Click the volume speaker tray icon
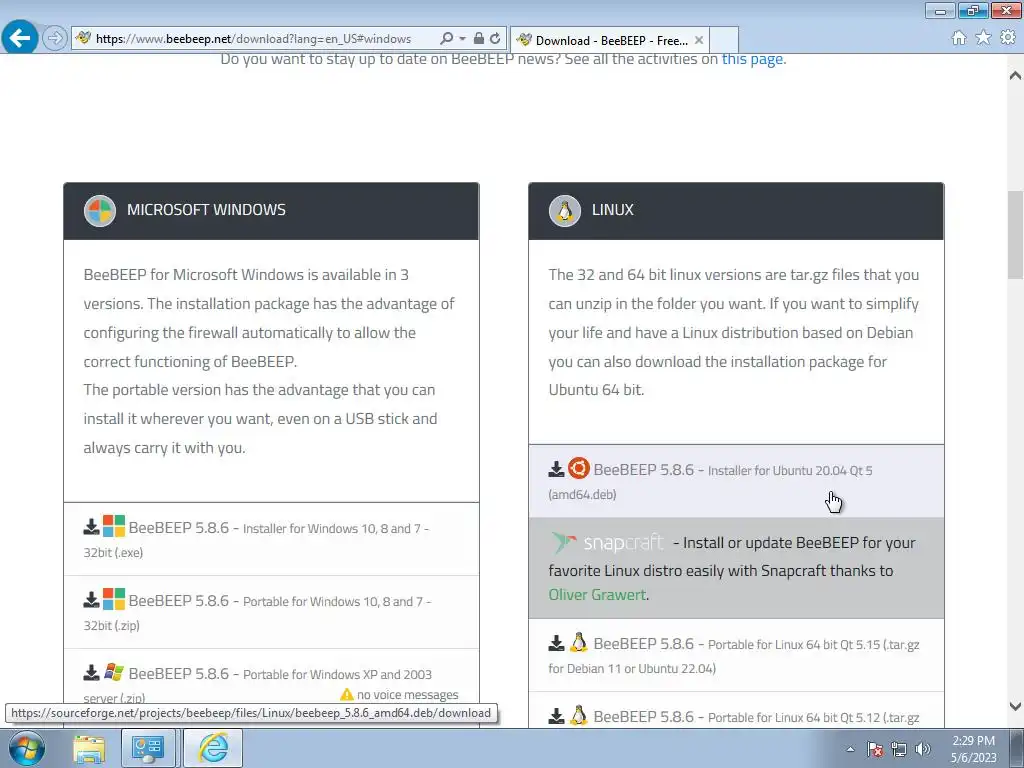 (x=923, y=749)
